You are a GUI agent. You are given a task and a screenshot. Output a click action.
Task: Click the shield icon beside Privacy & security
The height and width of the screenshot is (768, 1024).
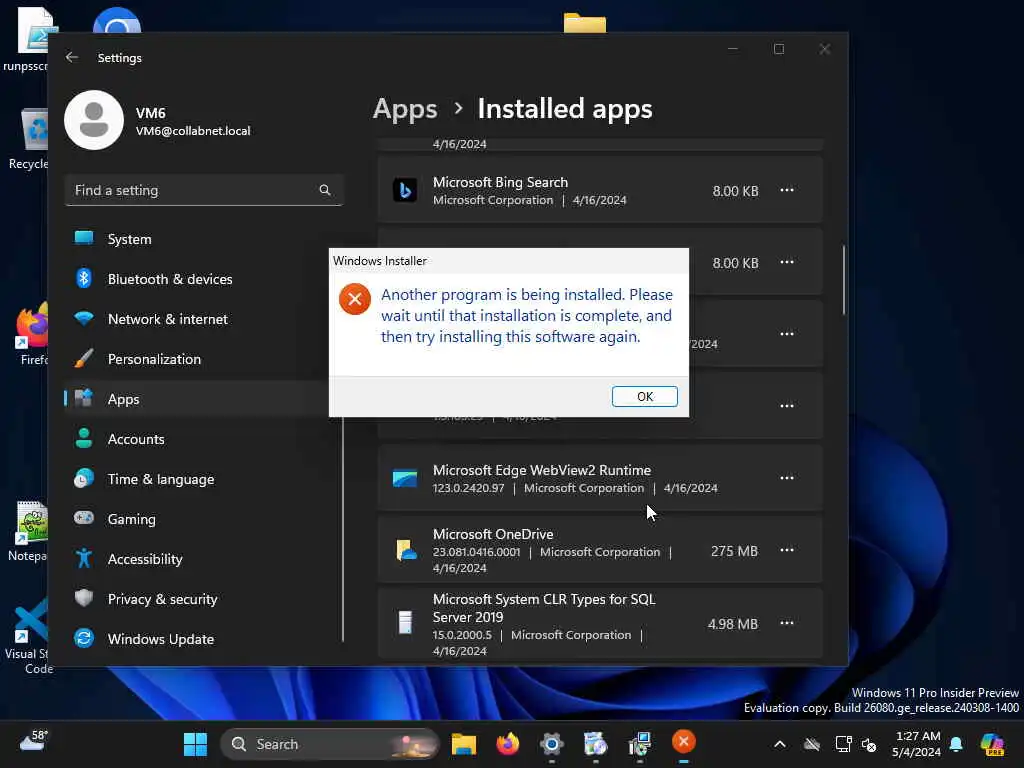click(84, 598)
